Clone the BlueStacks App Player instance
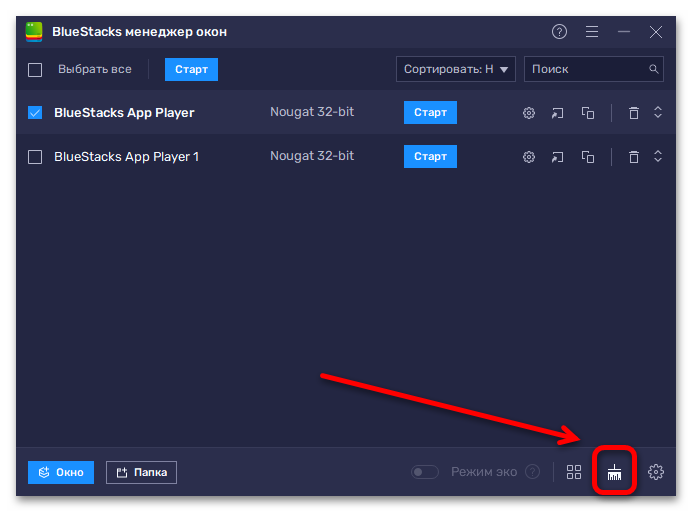 coord(587,113)
